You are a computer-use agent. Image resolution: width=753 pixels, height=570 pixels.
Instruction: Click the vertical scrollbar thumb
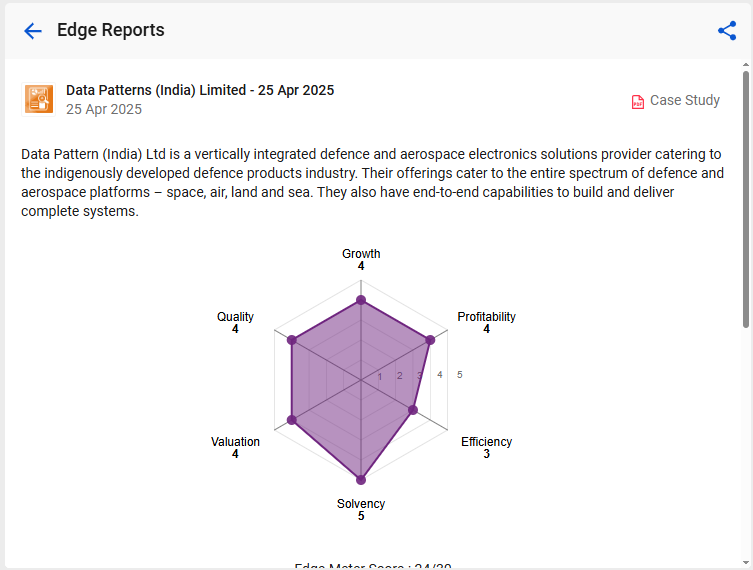pyautogui.click(x=746, y=200)
